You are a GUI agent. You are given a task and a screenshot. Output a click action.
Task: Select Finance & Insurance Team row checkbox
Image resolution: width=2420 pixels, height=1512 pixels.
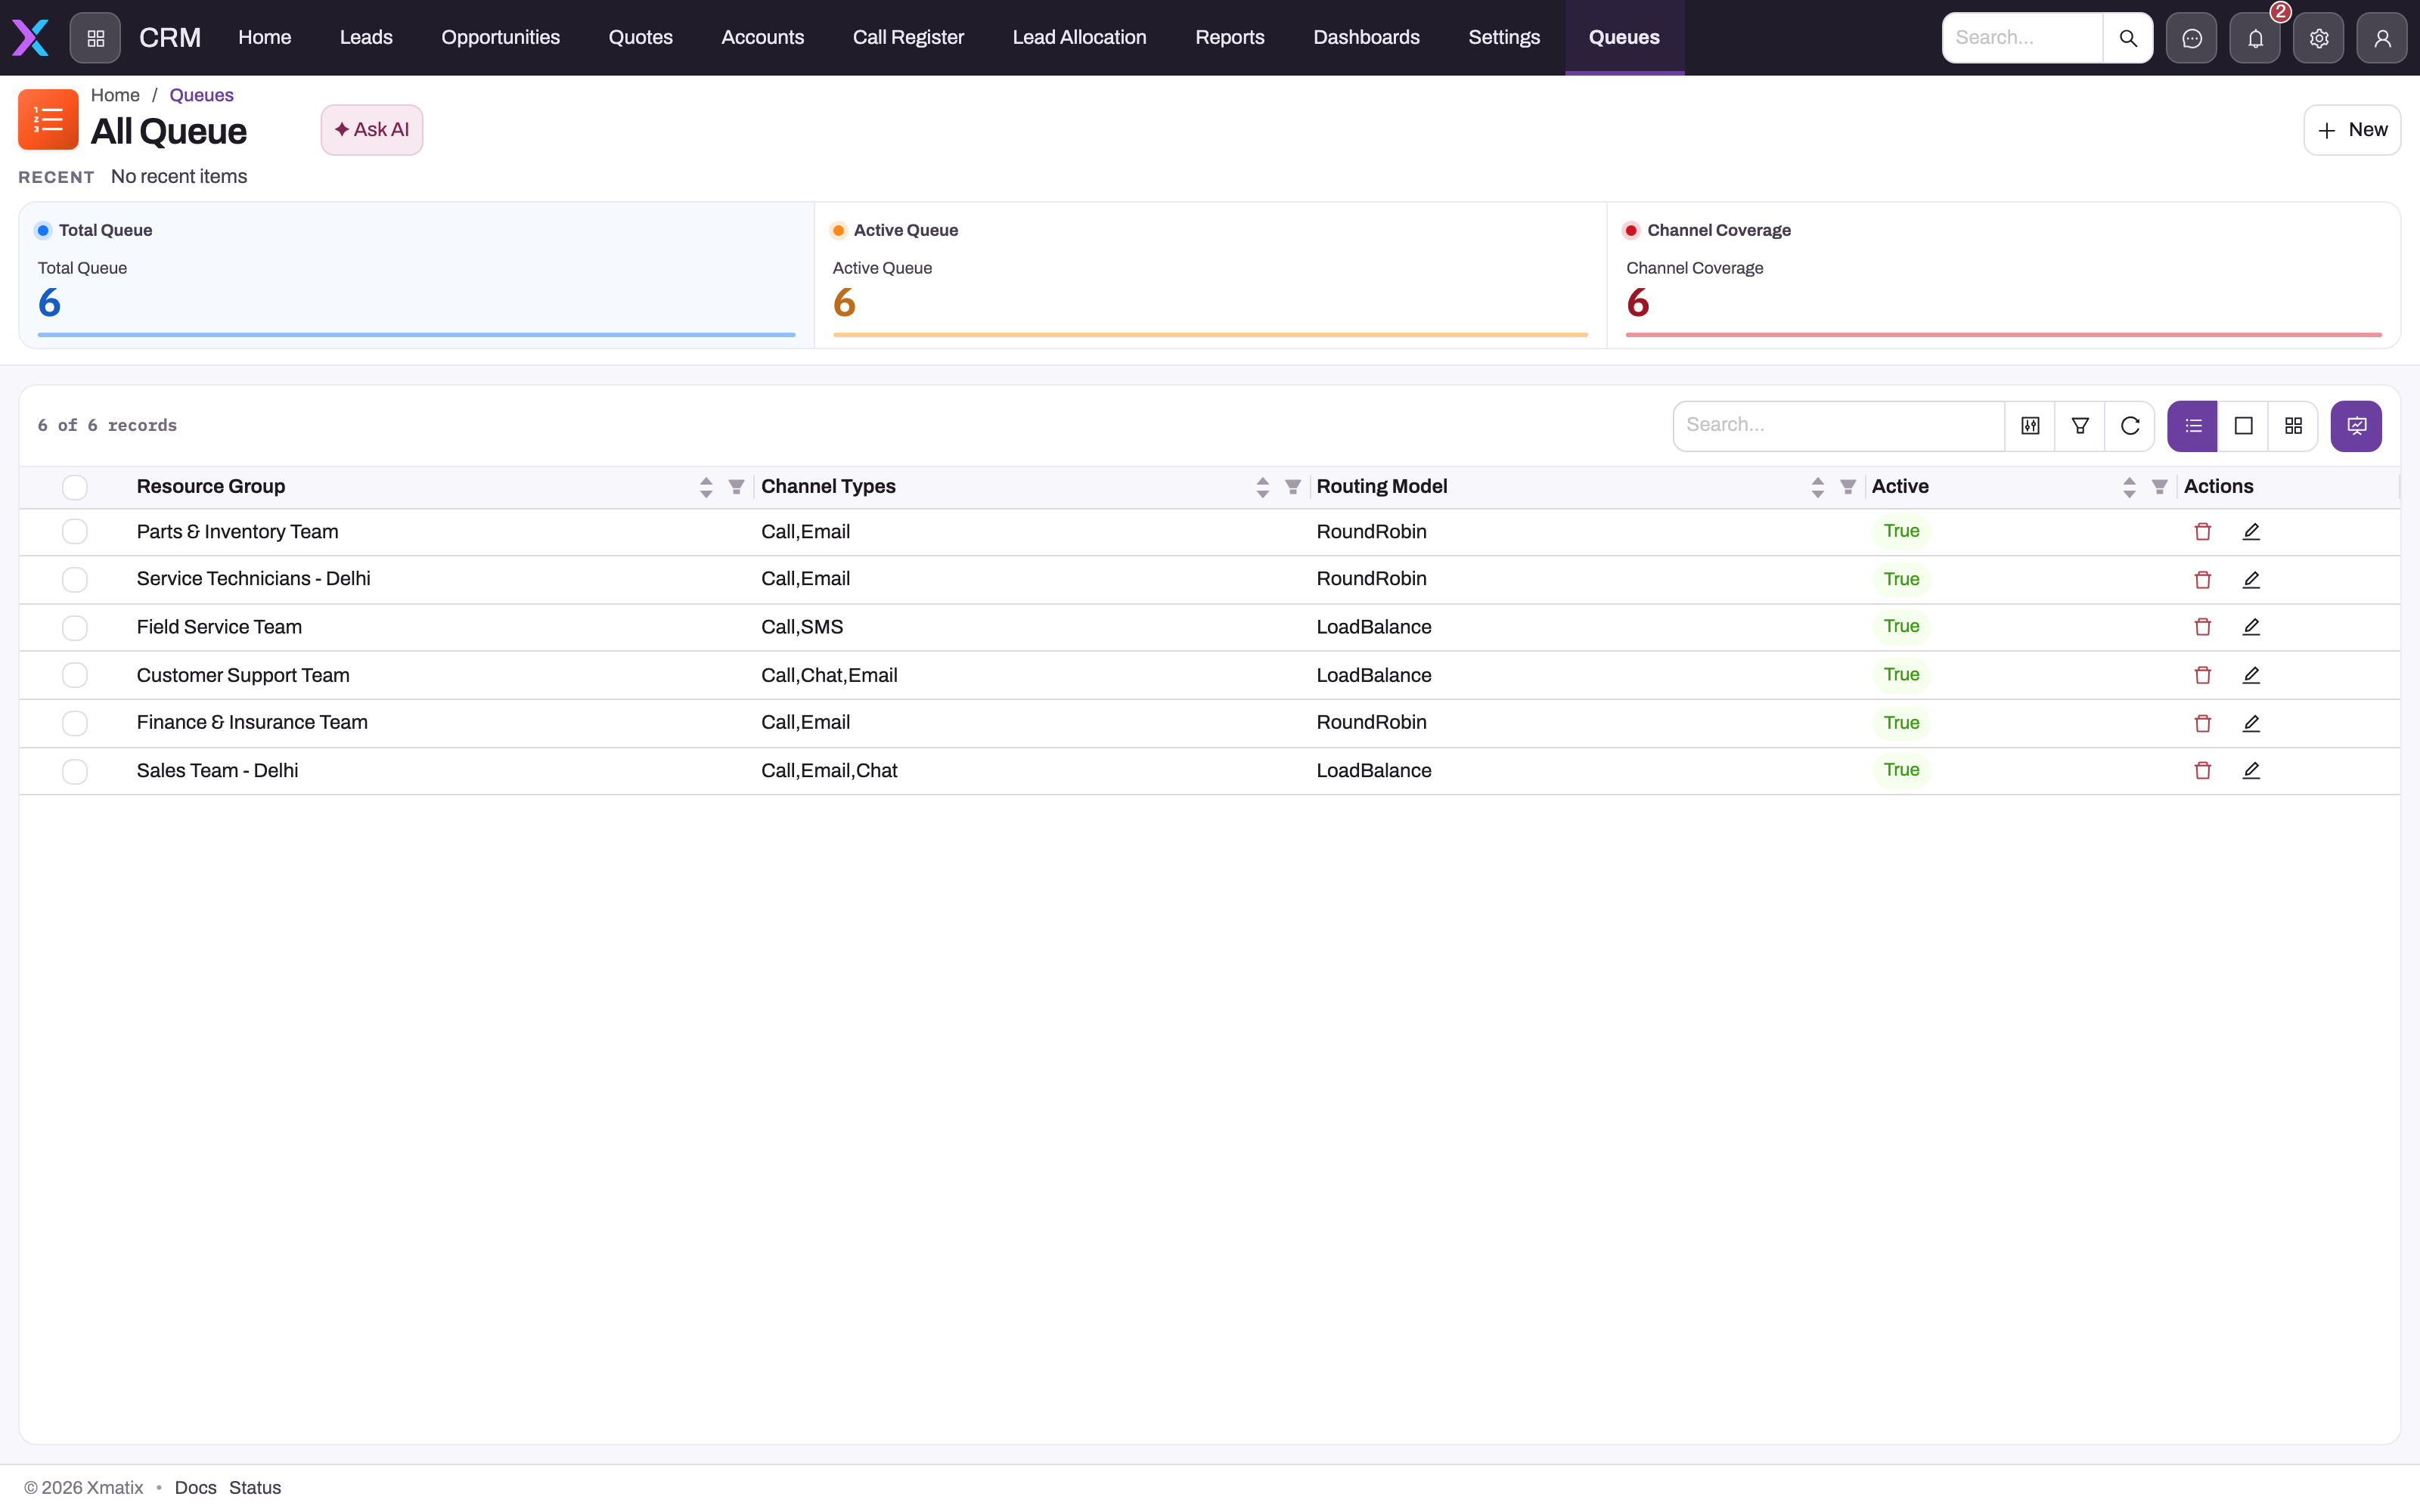(x=75, y=723)
